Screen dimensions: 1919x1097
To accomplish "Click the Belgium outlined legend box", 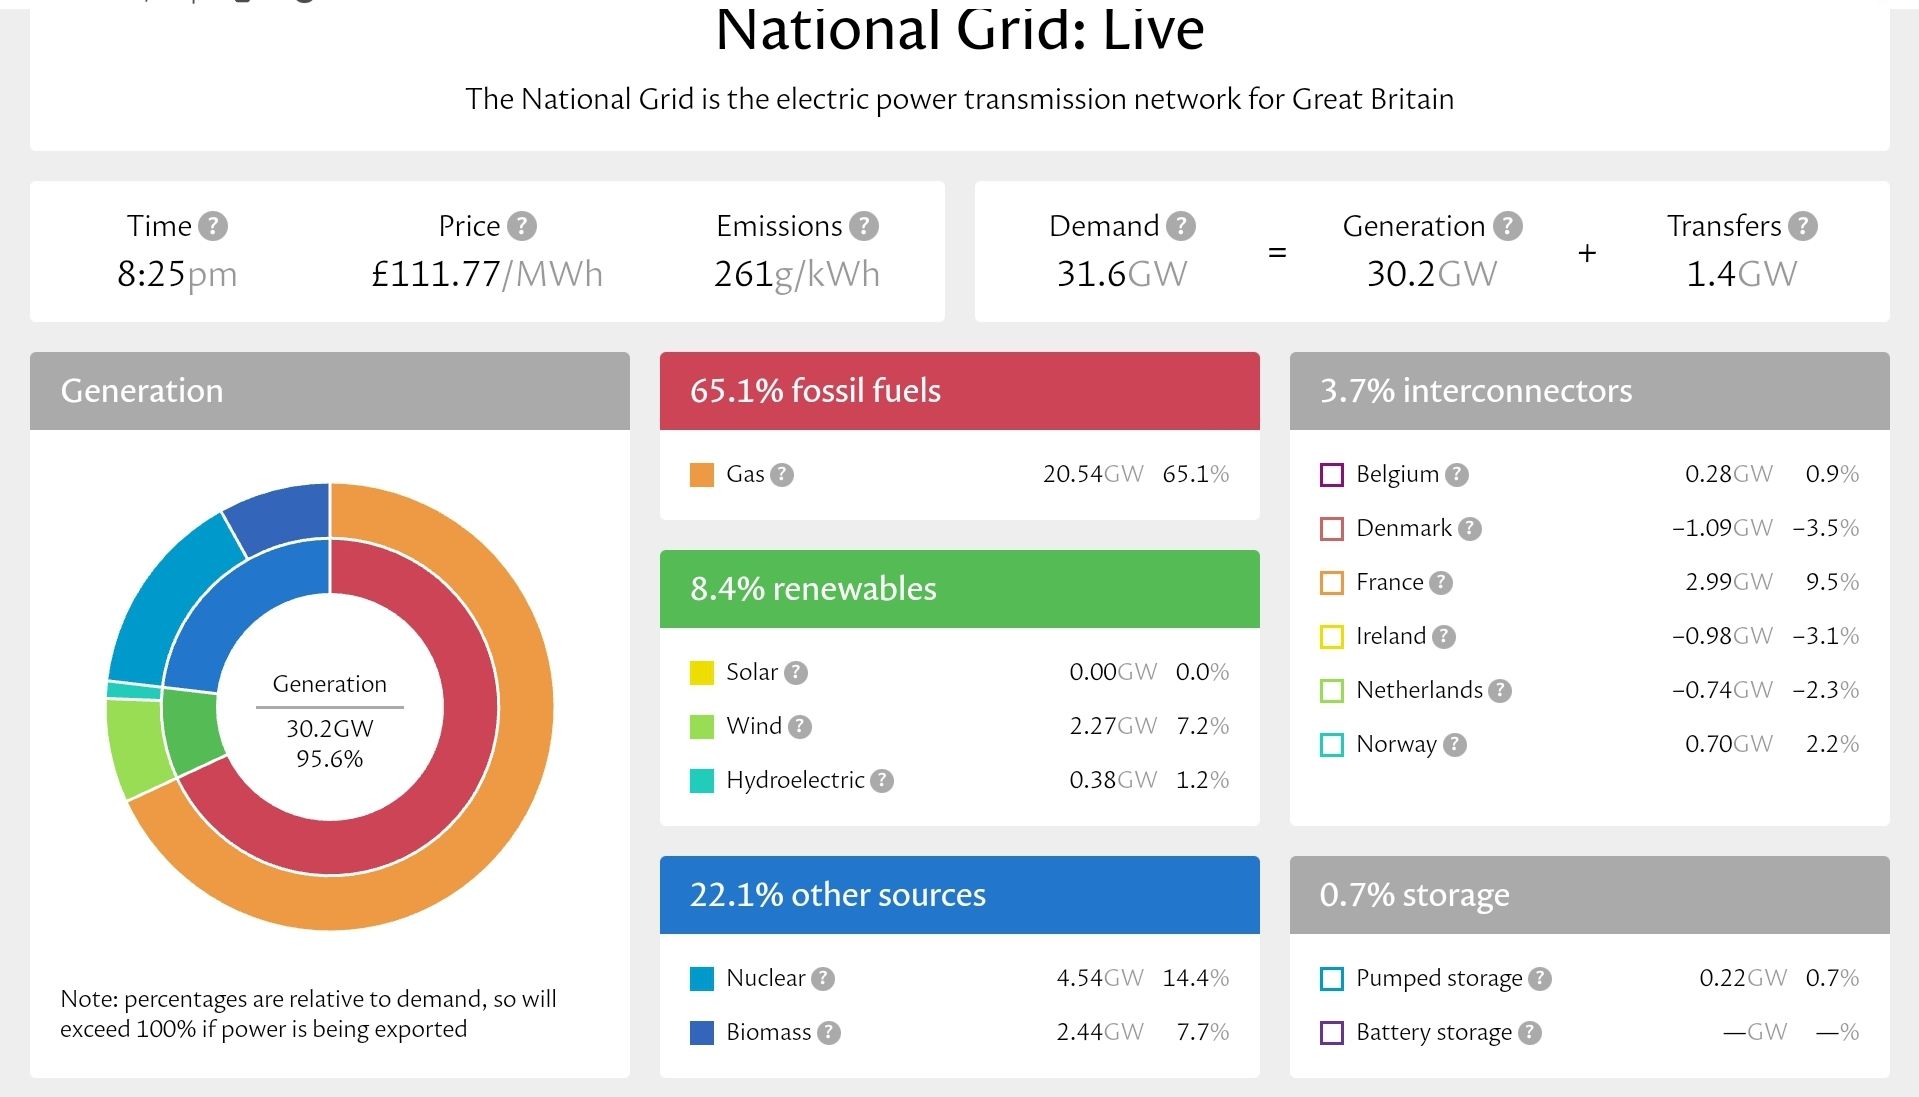I will point(1332,475).
